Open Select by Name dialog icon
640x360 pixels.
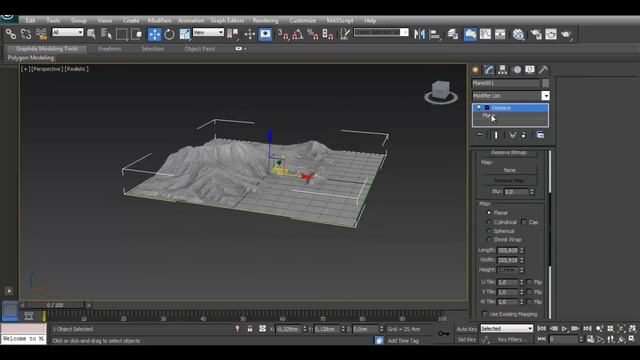tap(107, 34)
